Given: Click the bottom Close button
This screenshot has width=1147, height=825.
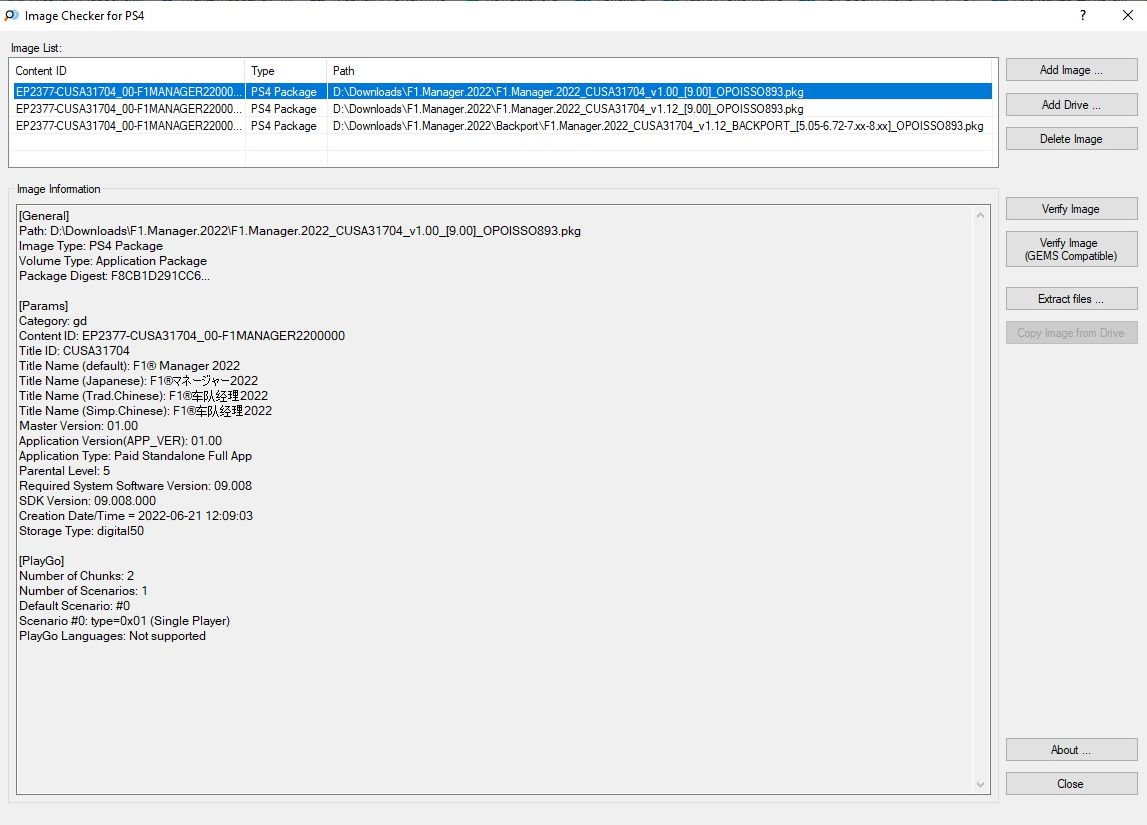Looking at the screenshot, I should click(1071, 784).
